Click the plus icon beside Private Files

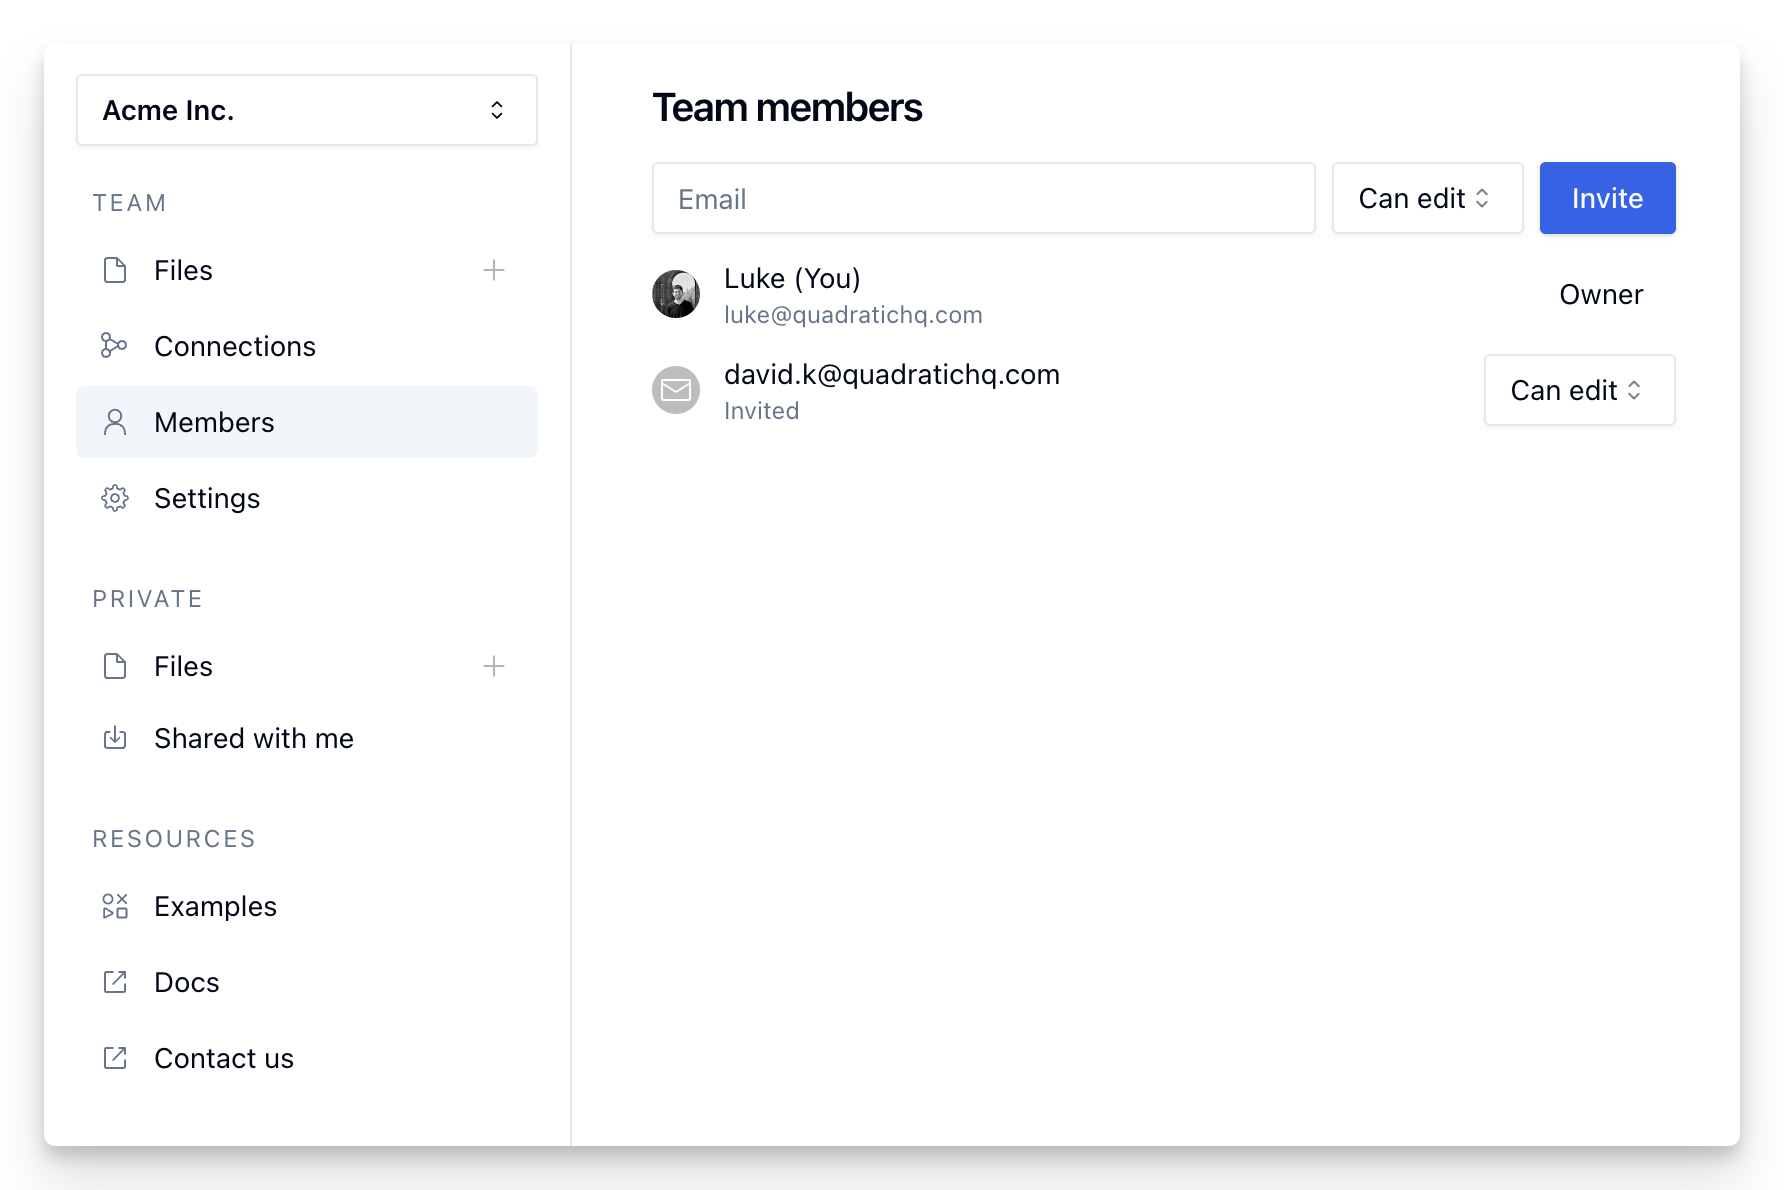coord(494,666)
